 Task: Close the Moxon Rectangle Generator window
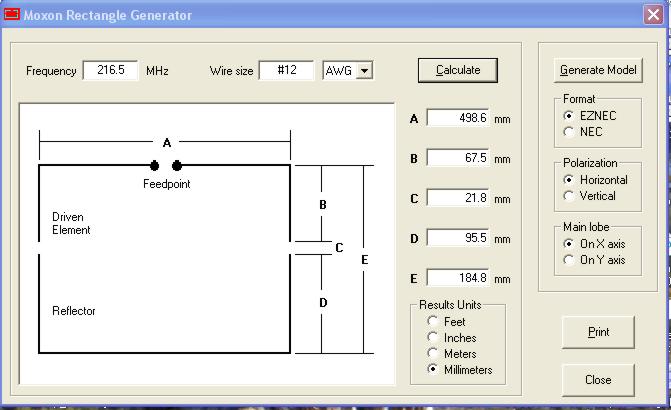652,15
